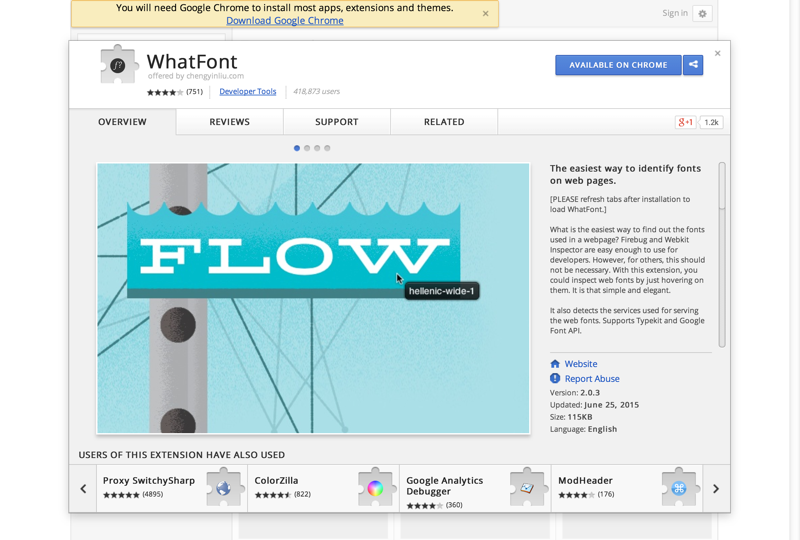The width and height of the screenshot is (800, 540).
Task: Open the Related tab
Action: coord(444,122)
